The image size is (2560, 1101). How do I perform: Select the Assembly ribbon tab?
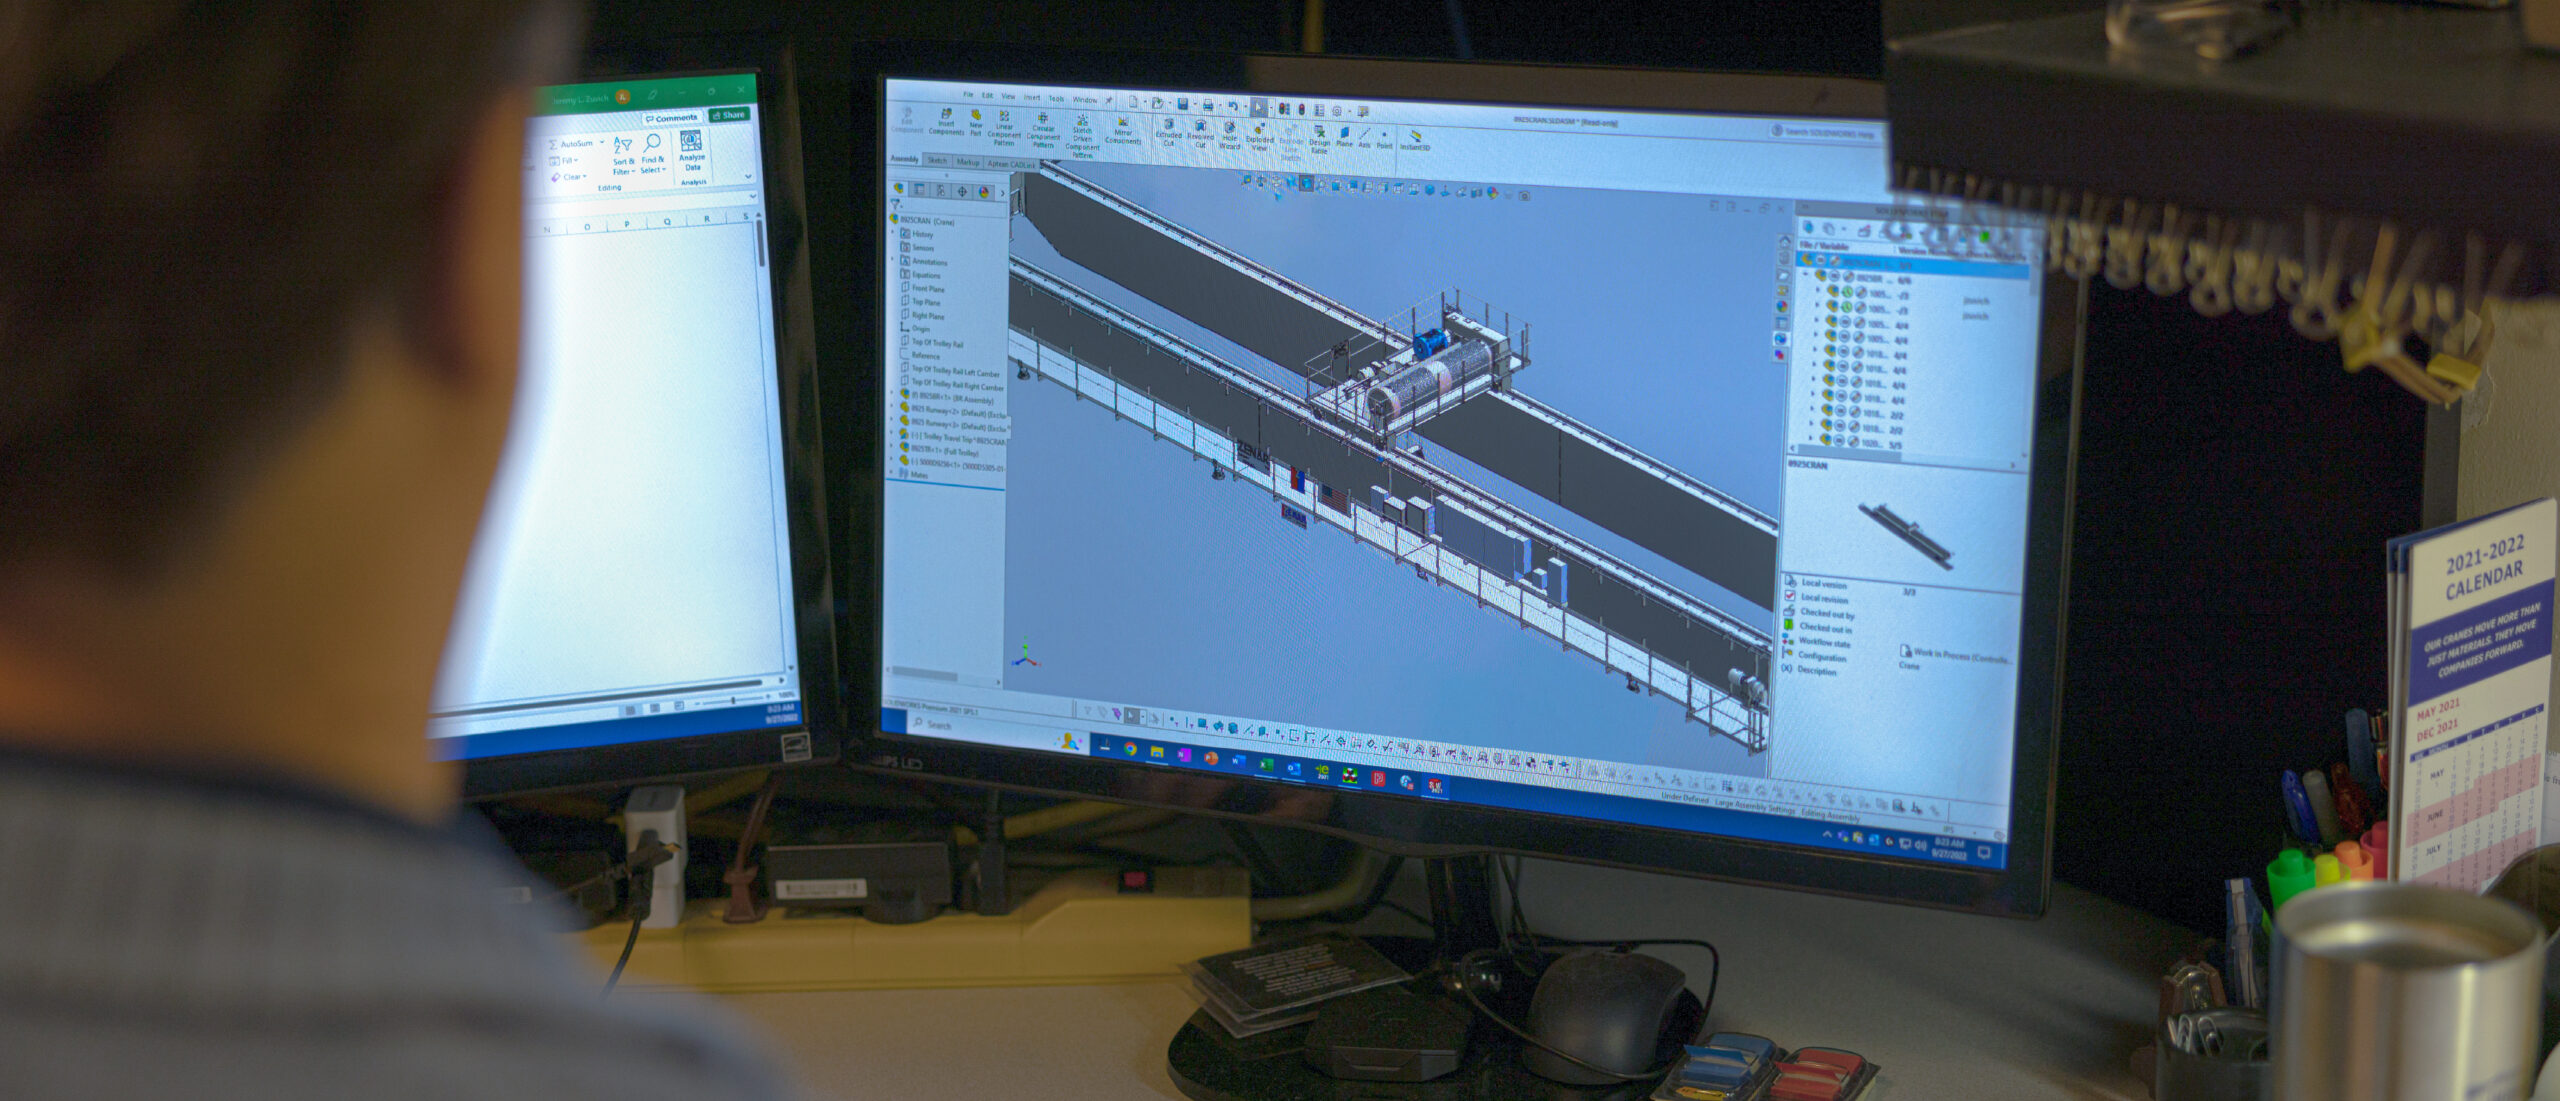[x=904, y=159]
